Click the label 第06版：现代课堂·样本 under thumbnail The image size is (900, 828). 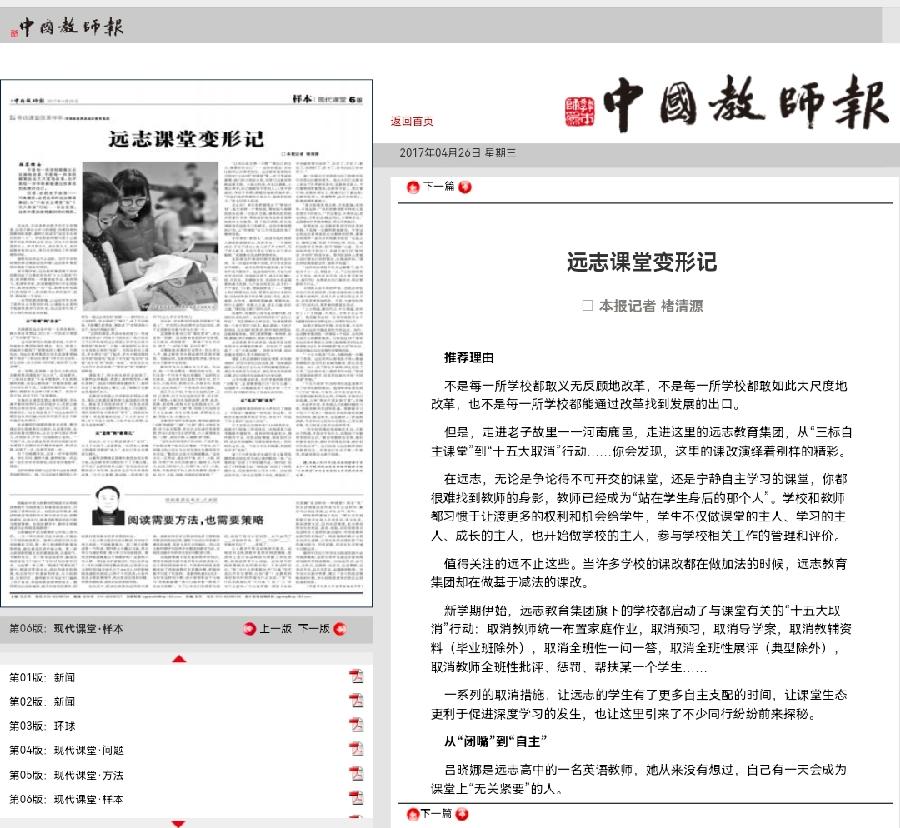coord(66,629)
